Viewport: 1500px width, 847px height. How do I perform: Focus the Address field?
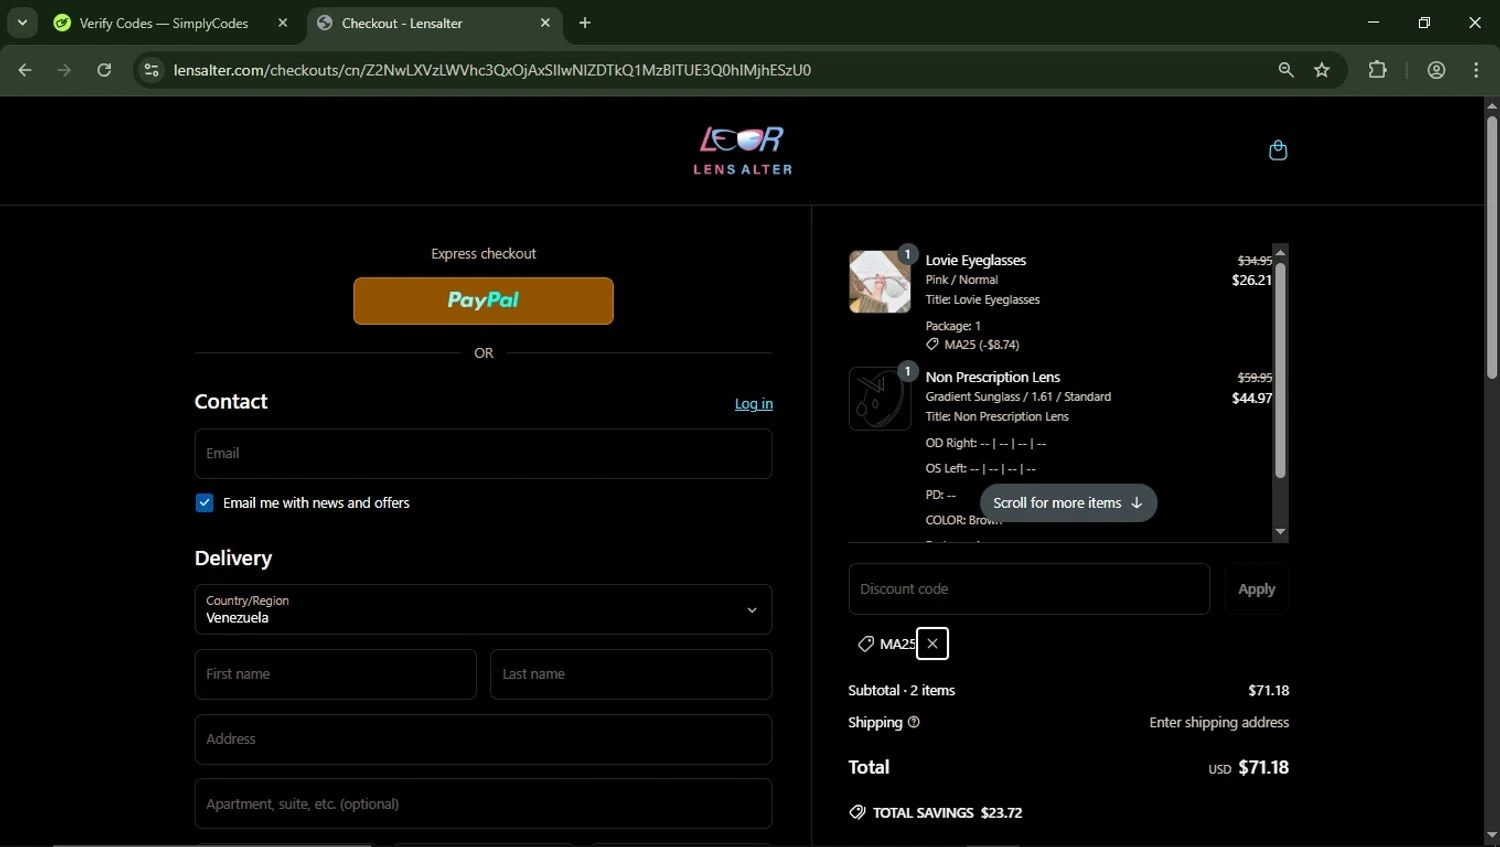coord(483,739)
